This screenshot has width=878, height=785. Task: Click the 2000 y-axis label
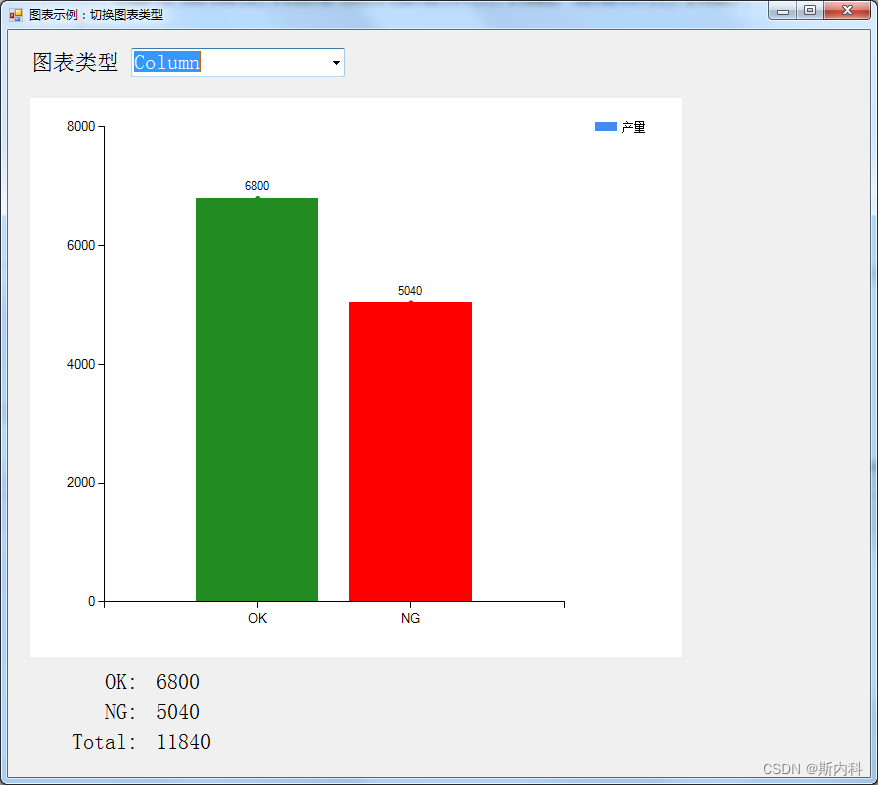tap(81, 483)
